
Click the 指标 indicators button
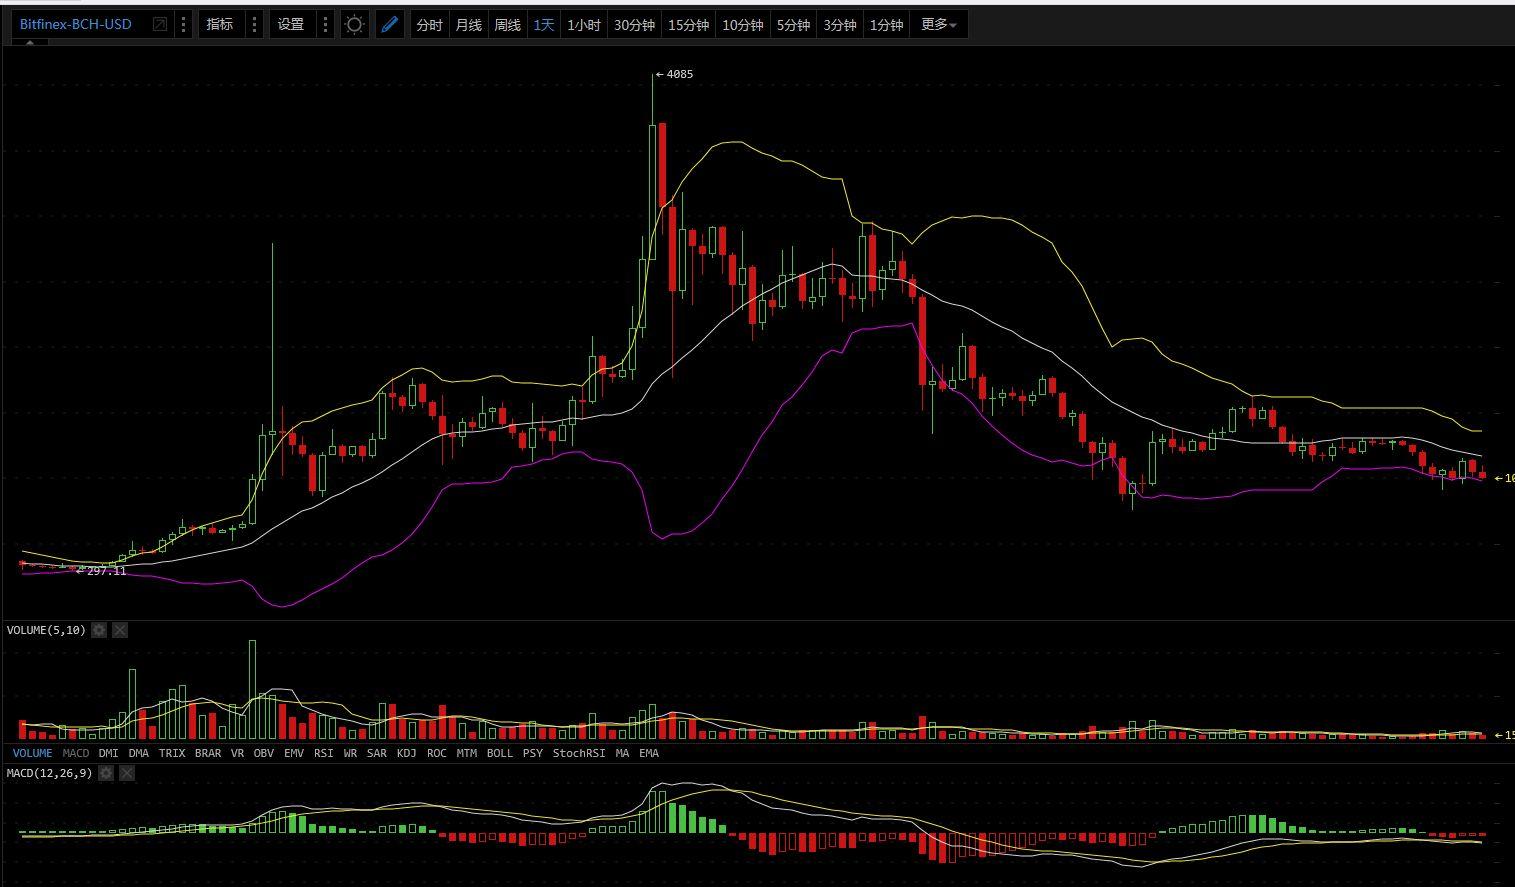pos(220,24)
